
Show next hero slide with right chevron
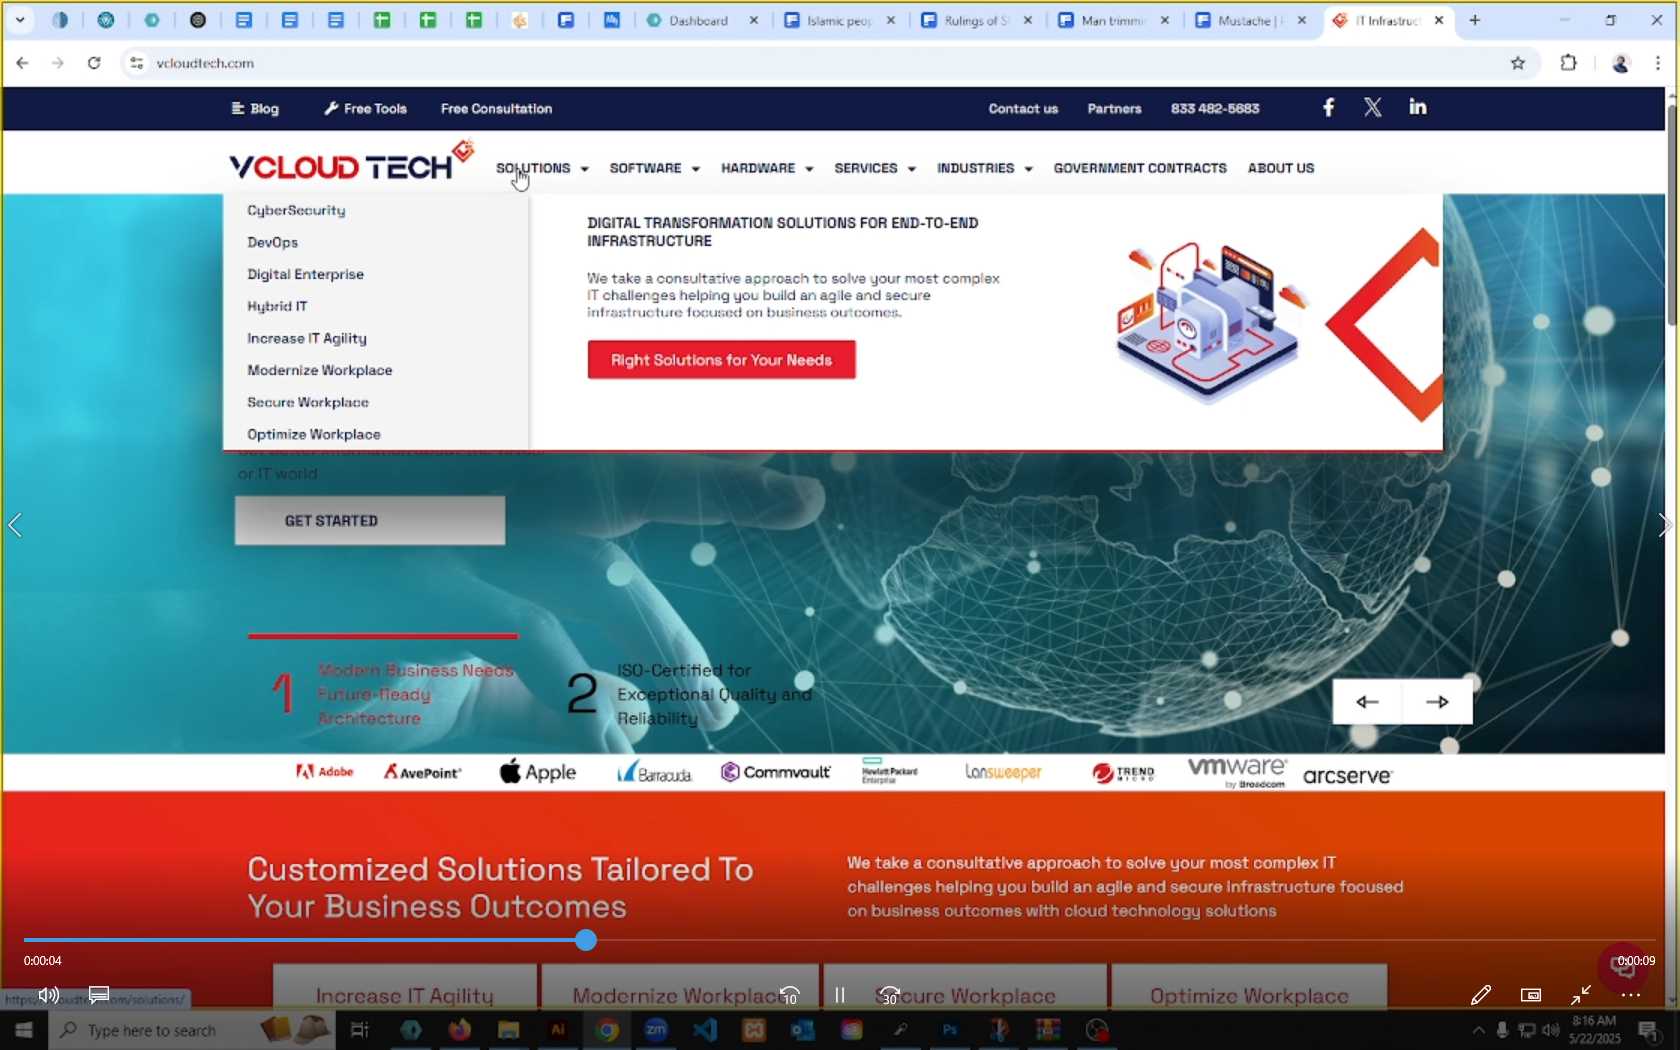coord(1663,525)
